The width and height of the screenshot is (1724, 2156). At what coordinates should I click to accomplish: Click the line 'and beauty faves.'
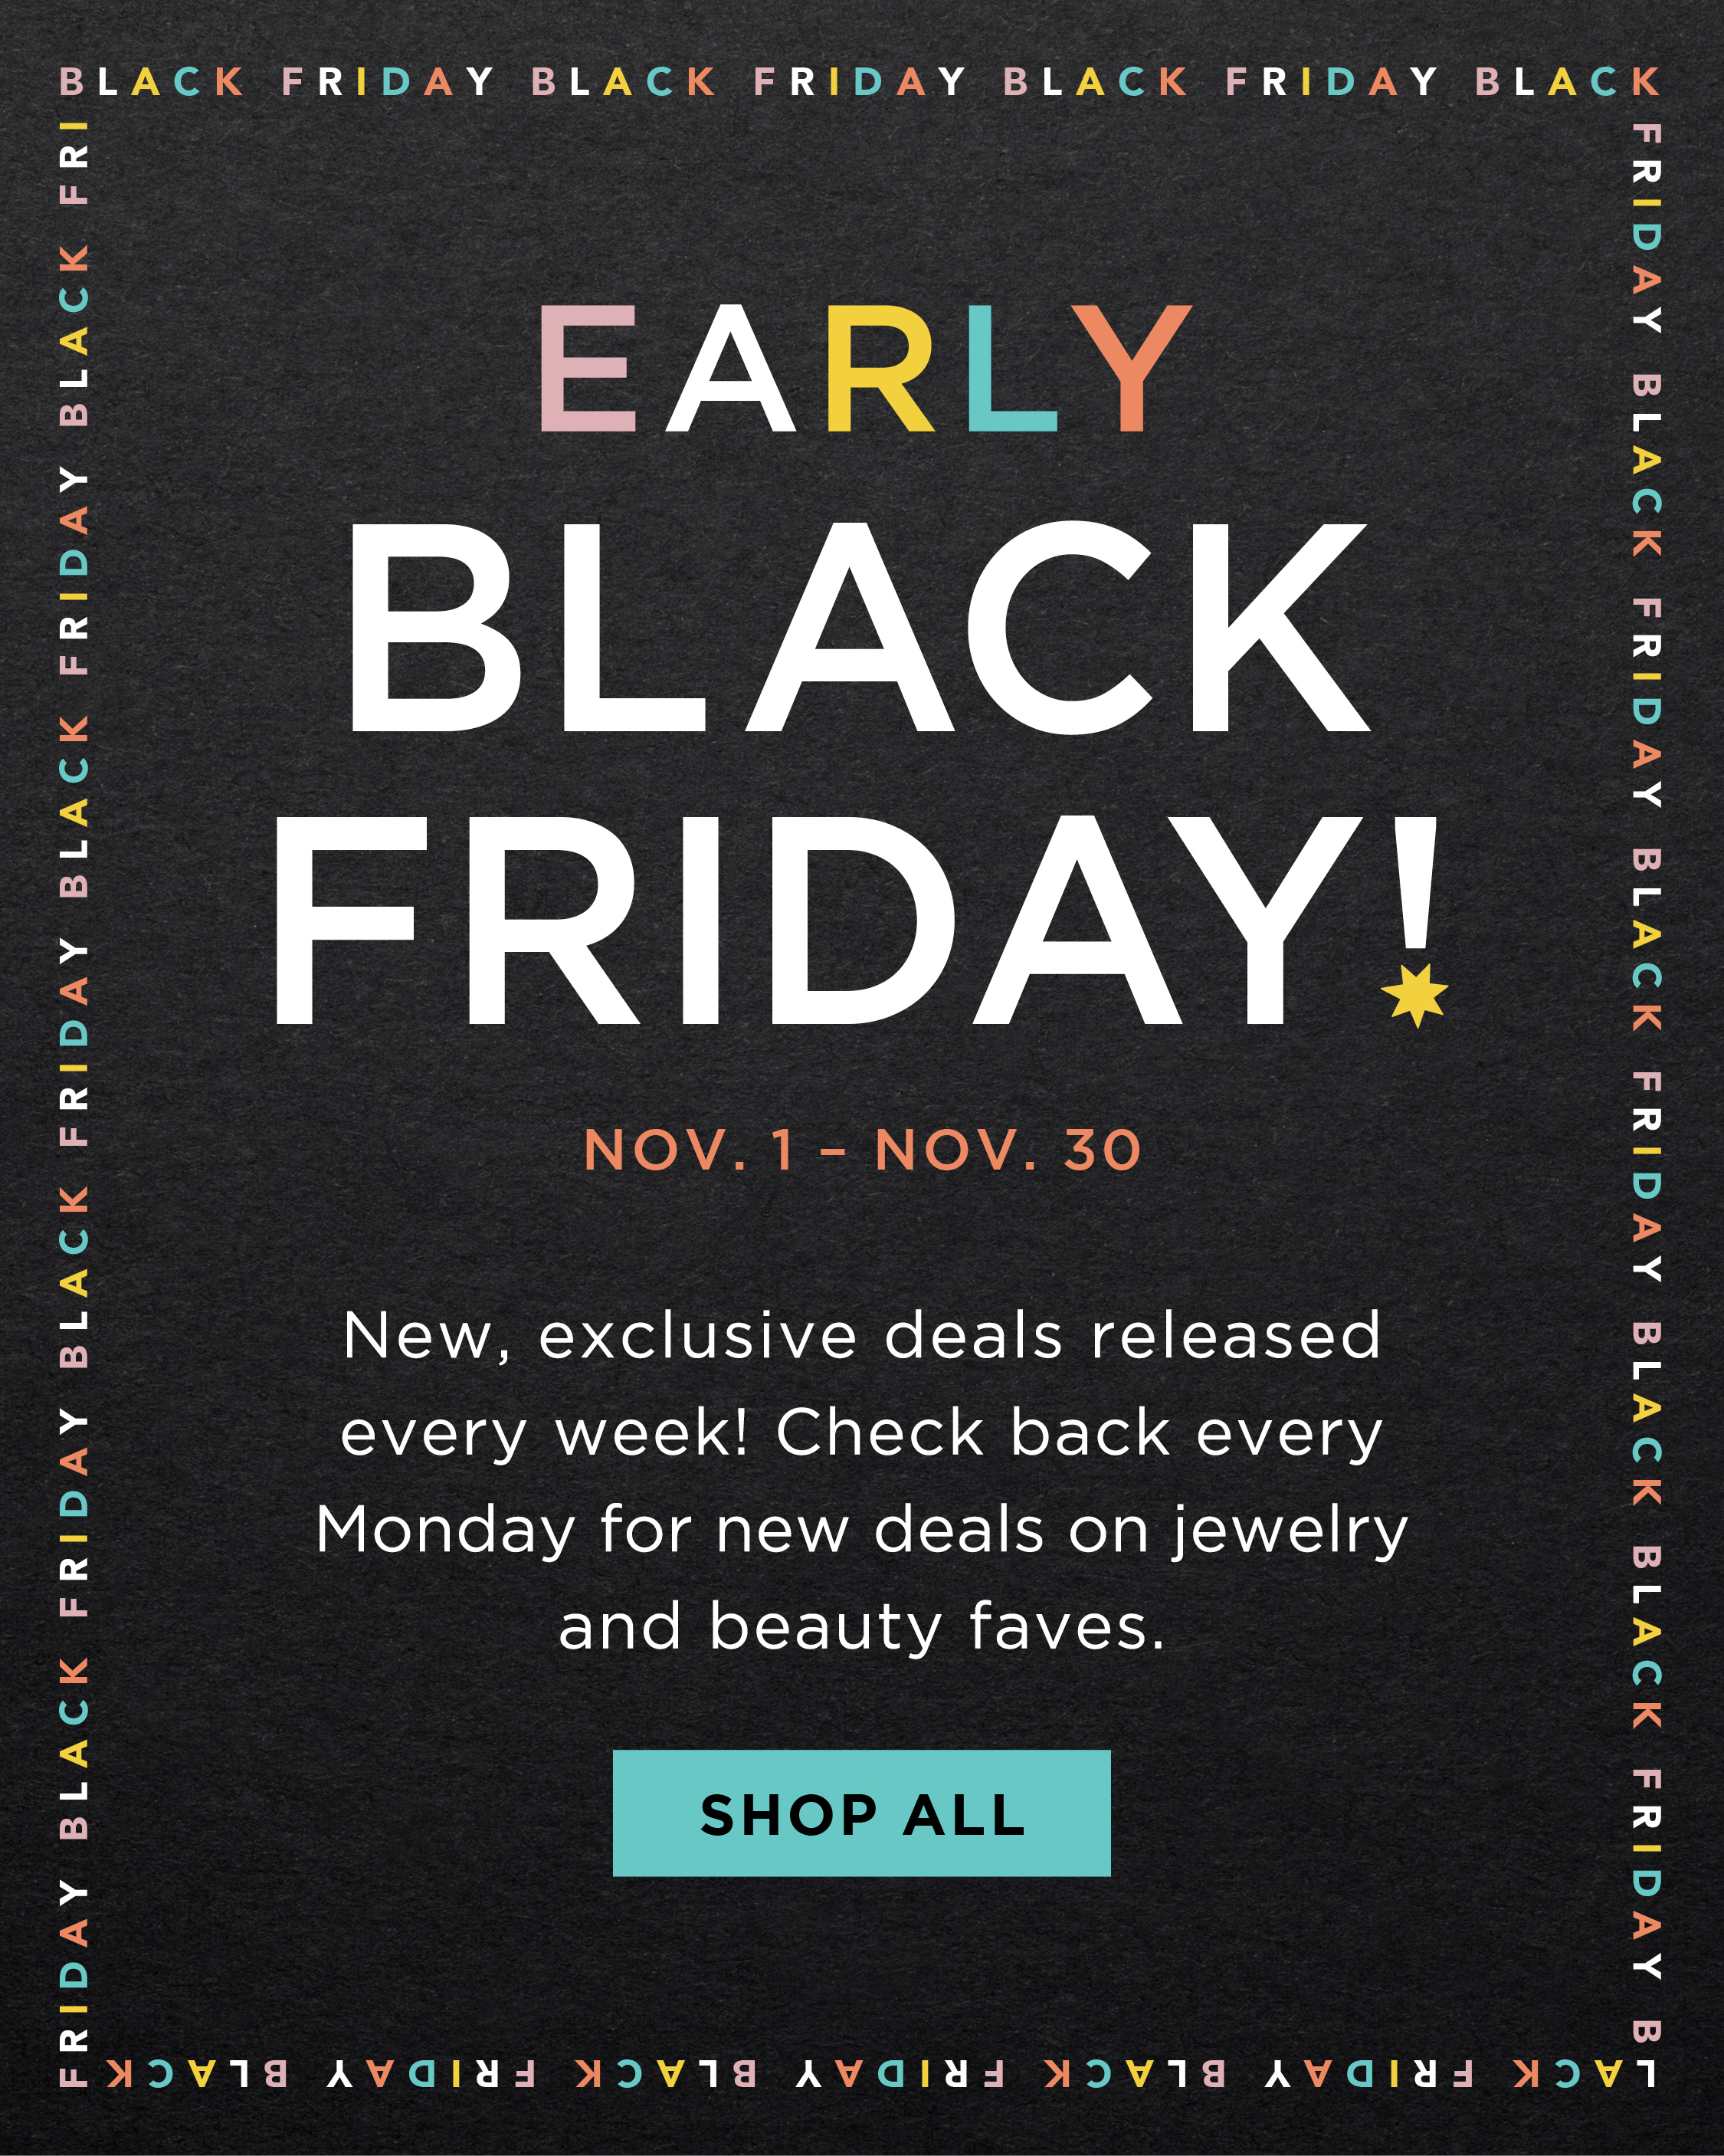[862, 1628]
